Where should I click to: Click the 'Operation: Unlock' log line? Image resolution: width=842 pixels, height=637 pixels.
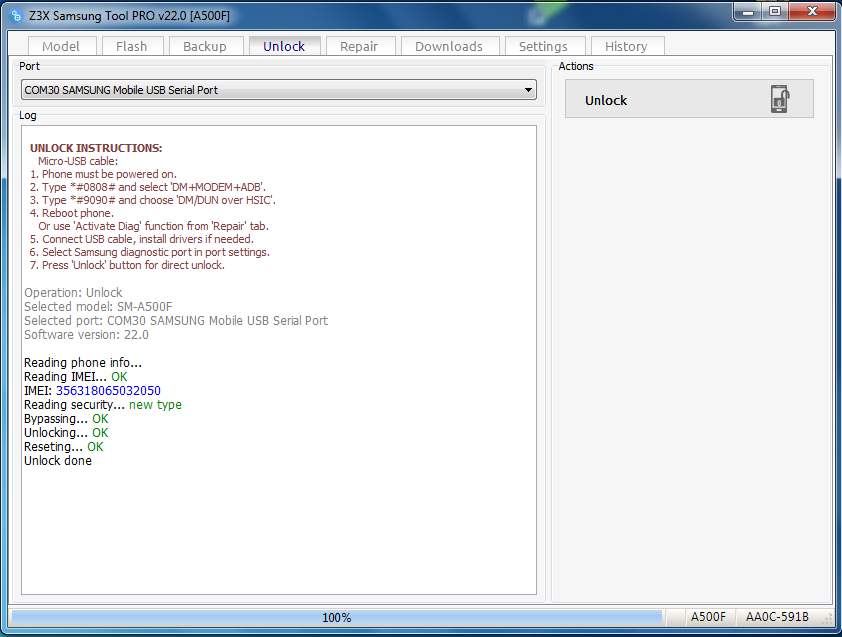coord(73,293)
